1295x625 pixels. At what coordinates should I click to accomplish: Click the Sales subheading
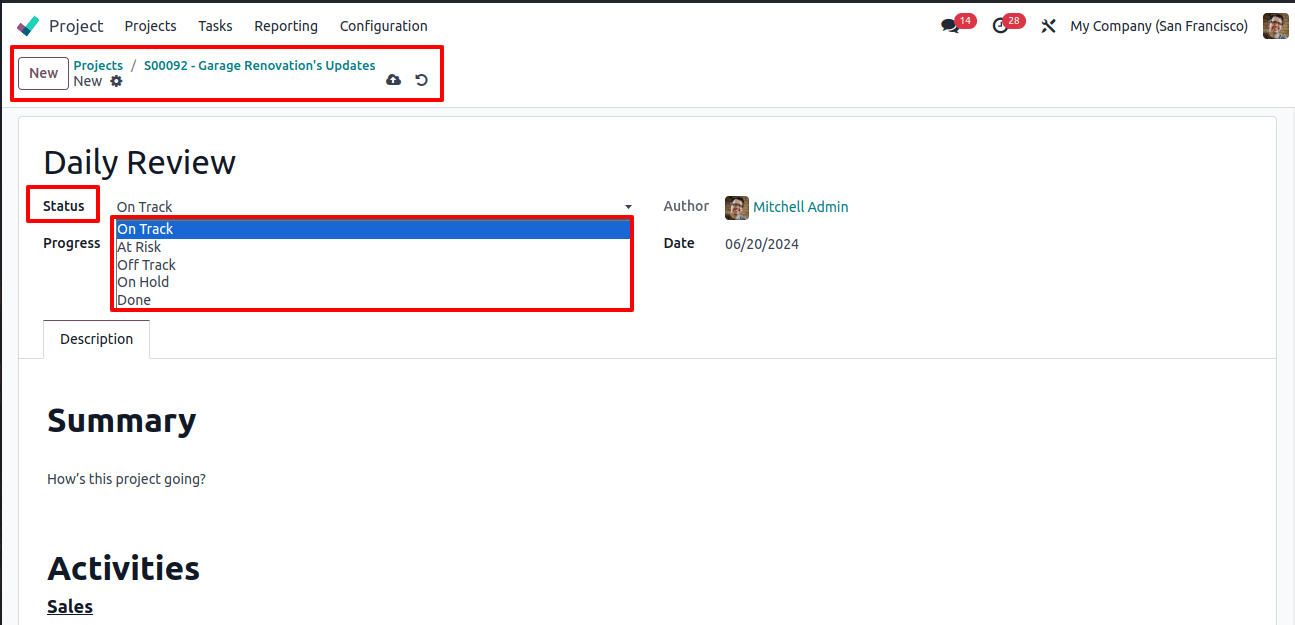pos(70,606)
